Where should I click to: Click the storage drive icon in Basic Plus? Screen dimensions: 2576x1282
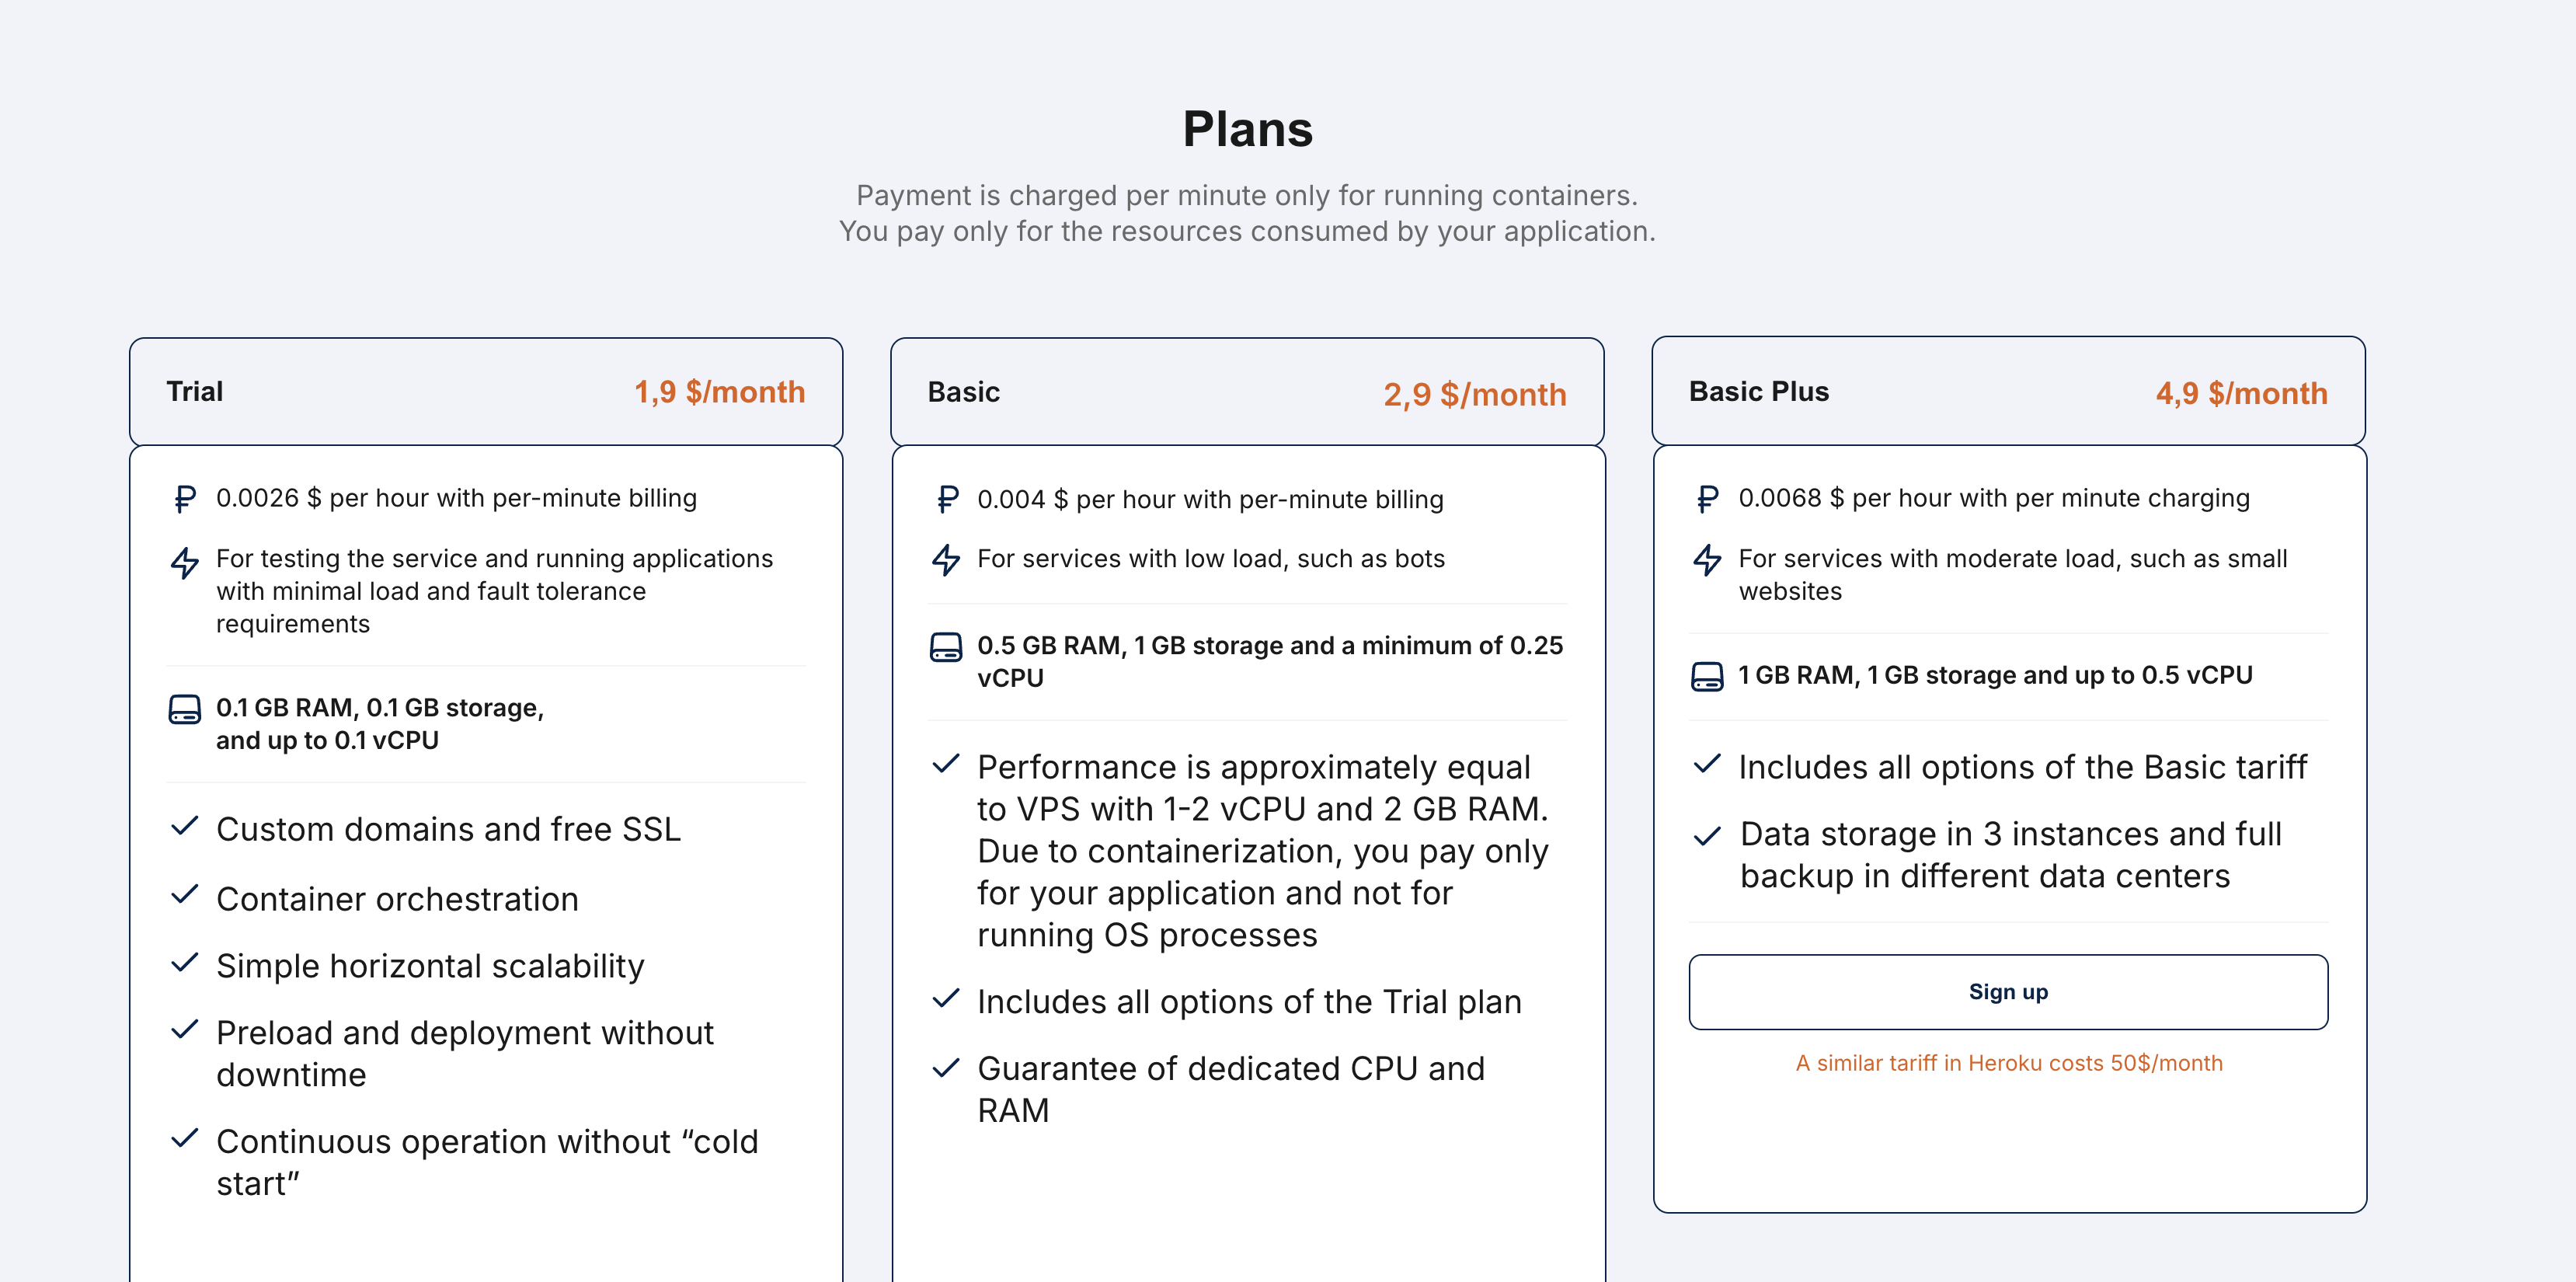tap(1708, 677)
